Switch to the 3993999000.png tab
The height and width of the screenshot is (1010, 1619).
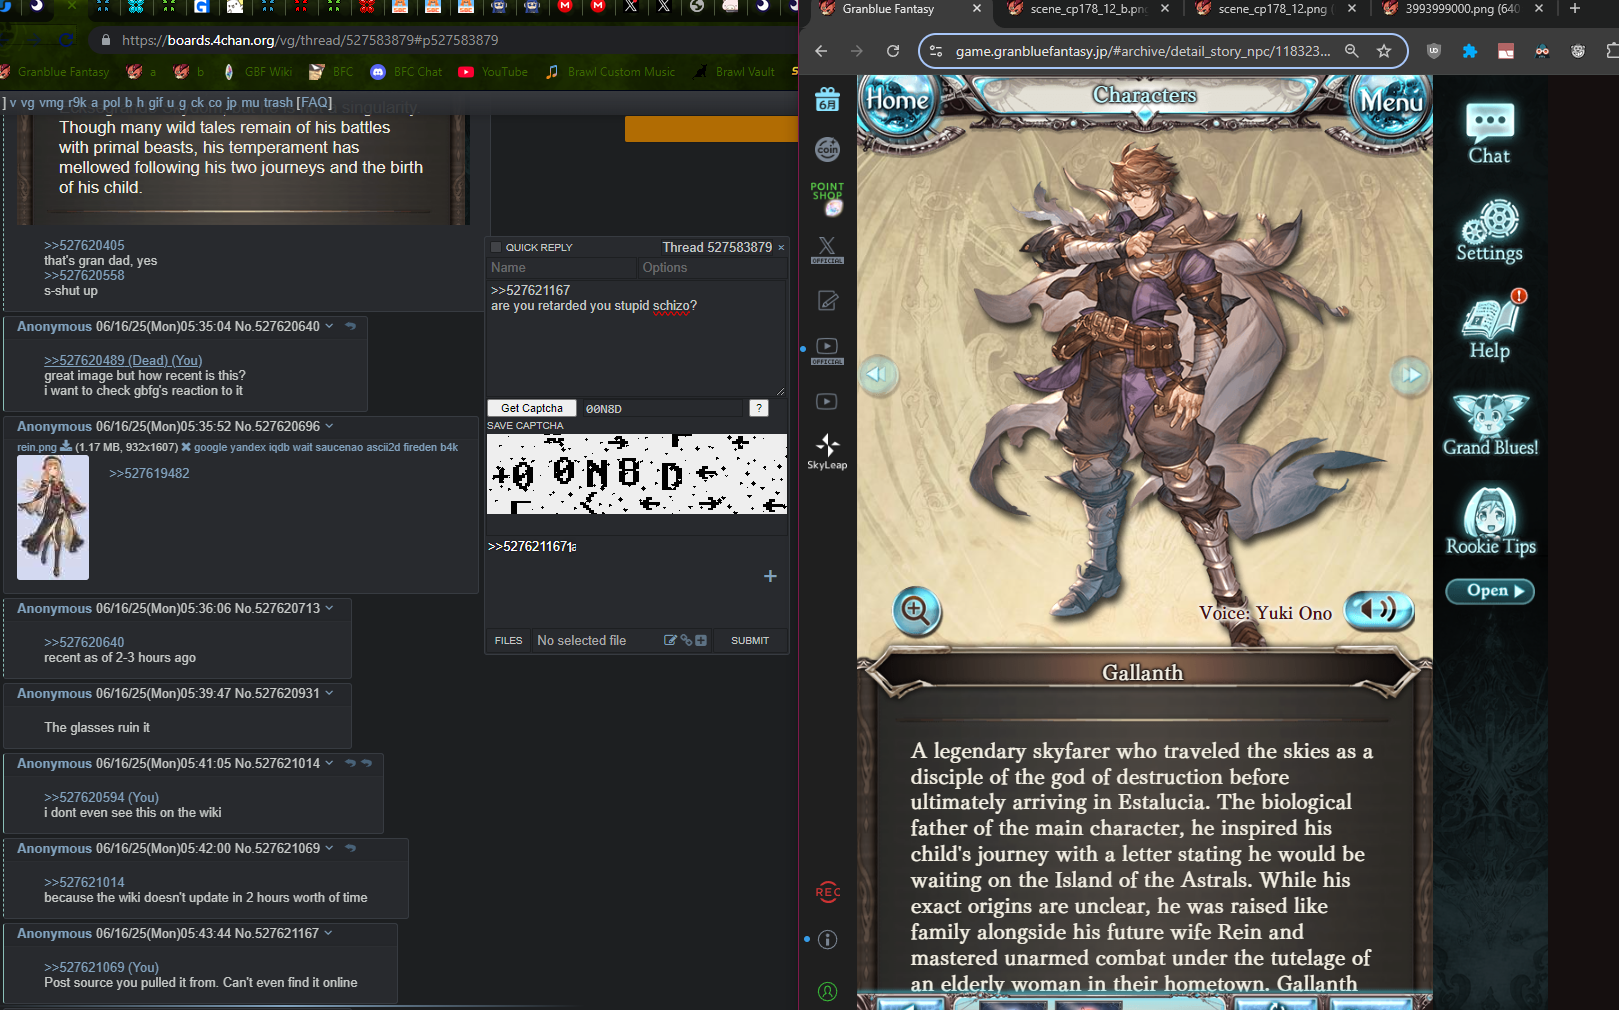tap(1462, 9)
